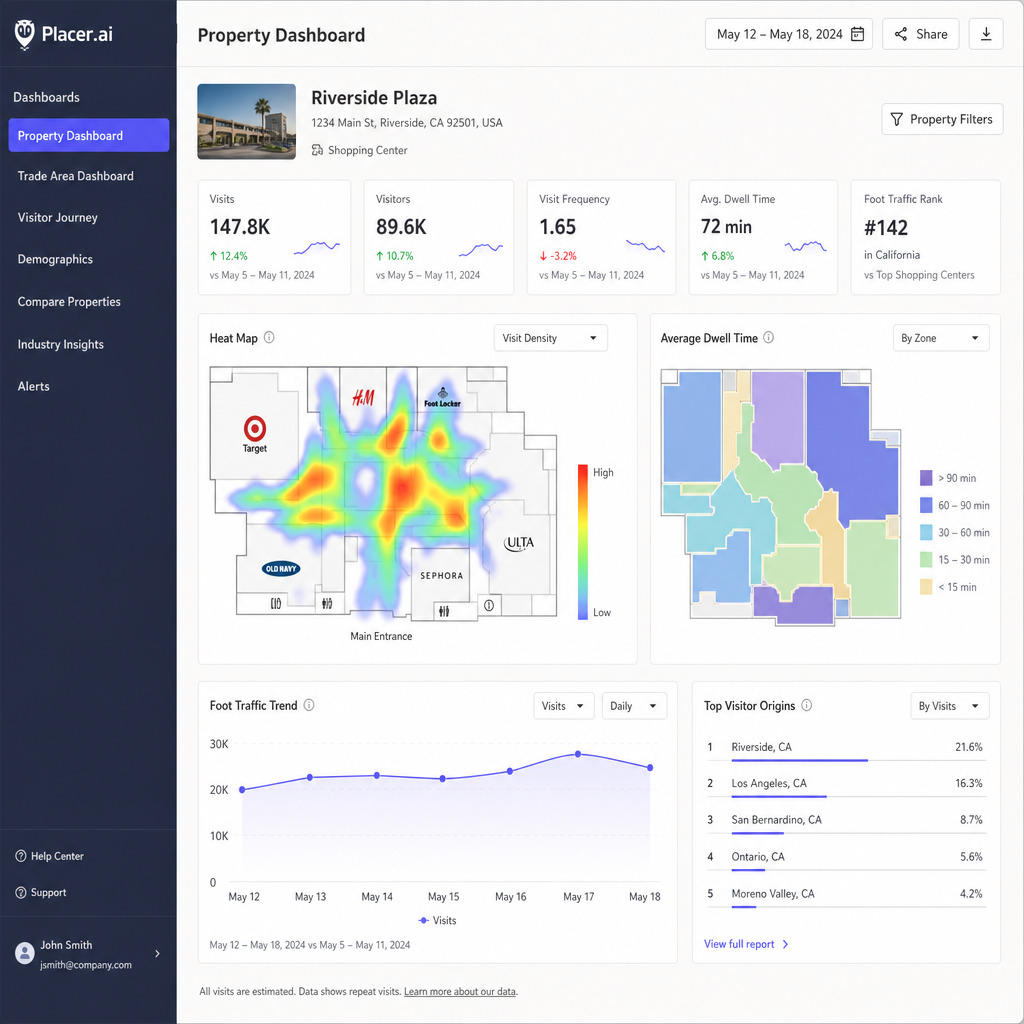The image size is (1024, 1024).
Task: Click the Target logo on heat map
Action: [x=255, y=434]
